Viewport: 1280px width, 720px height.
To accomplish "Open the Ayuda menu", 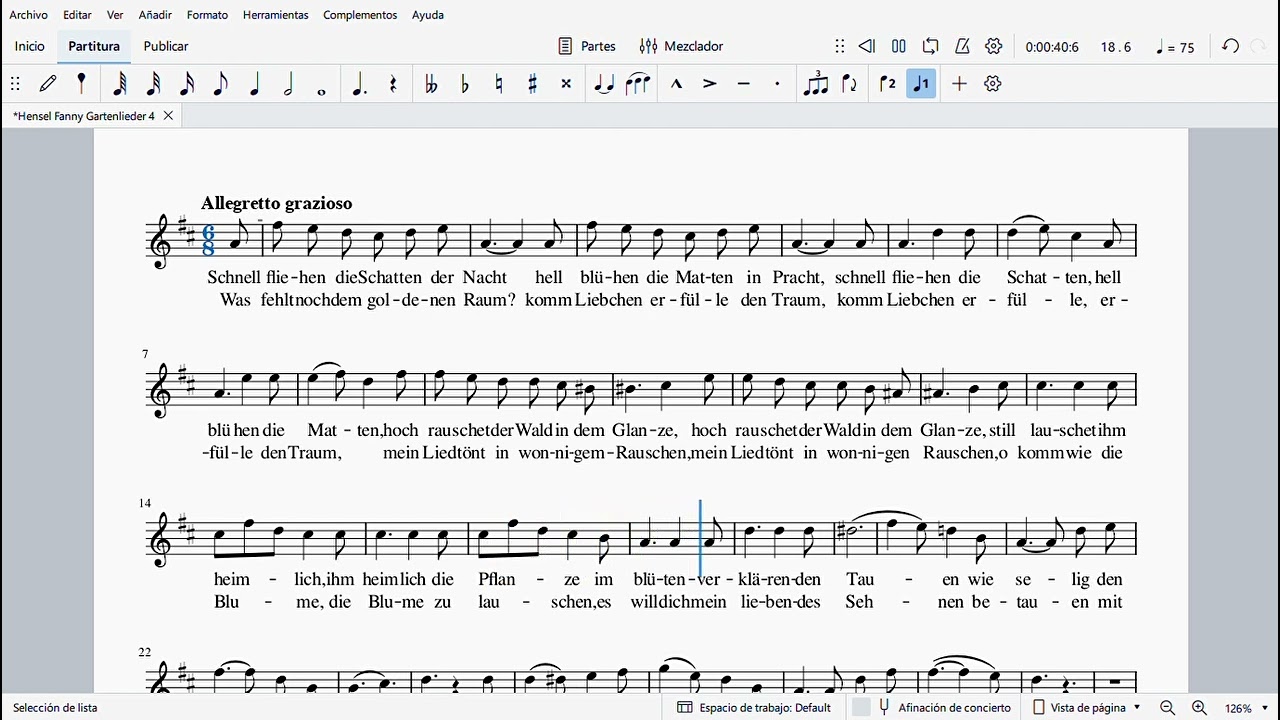I will pyautogui.click(x=428, y=15).
